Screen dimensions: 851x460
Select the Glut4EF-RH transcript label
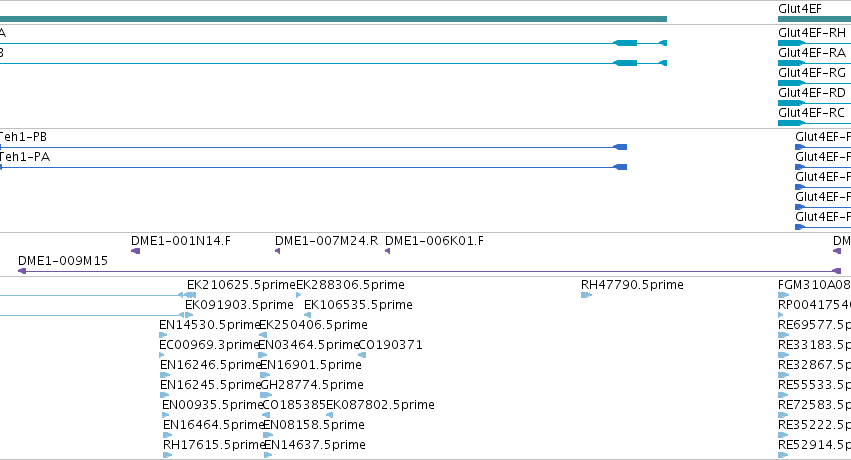coord(811,33)
